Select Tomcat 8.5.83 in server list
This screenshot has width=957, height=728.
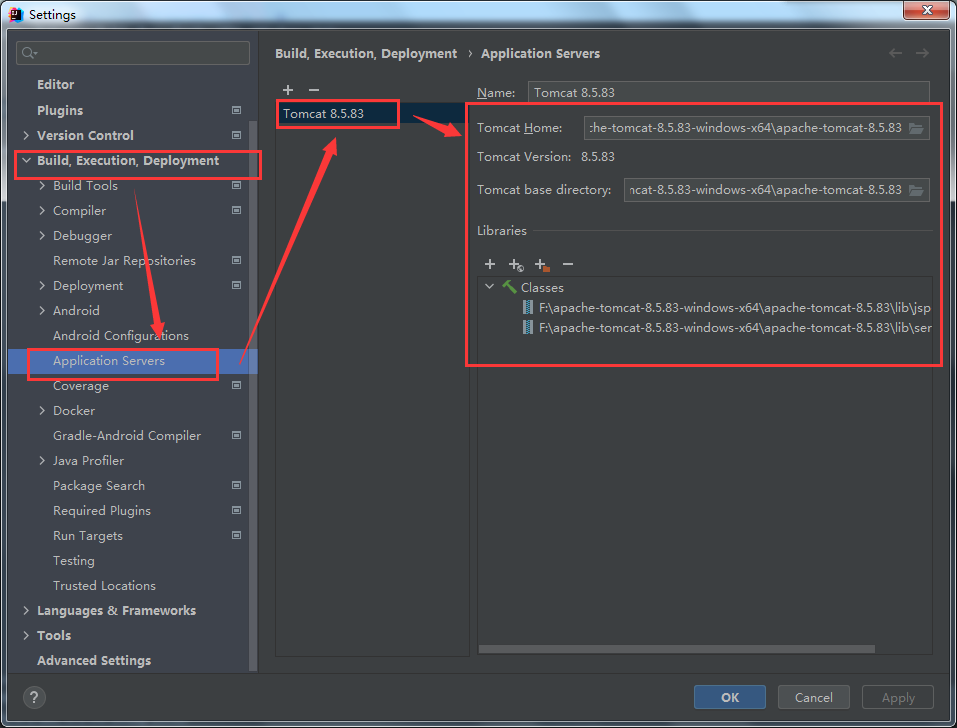coord(372,114)
